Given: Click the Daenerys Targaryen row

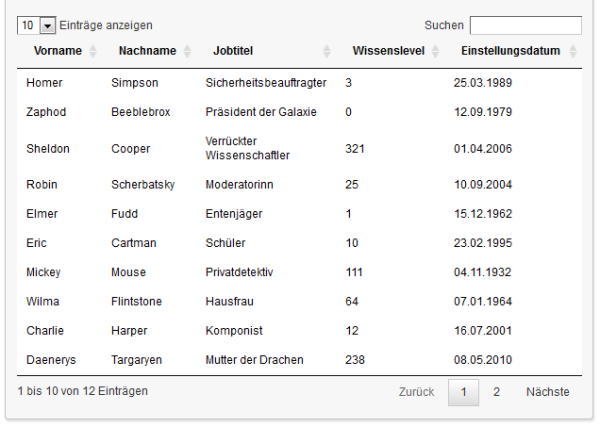Looking at the screenshot, I should pos(299,360).
